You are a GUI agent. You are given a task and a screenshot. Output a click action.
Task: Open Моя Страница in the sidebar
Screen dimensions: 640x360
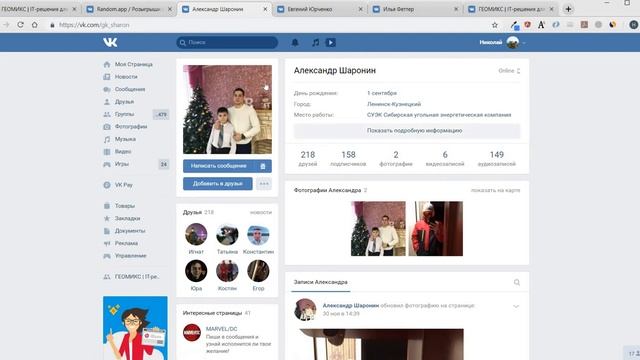(x=133, y=64)
